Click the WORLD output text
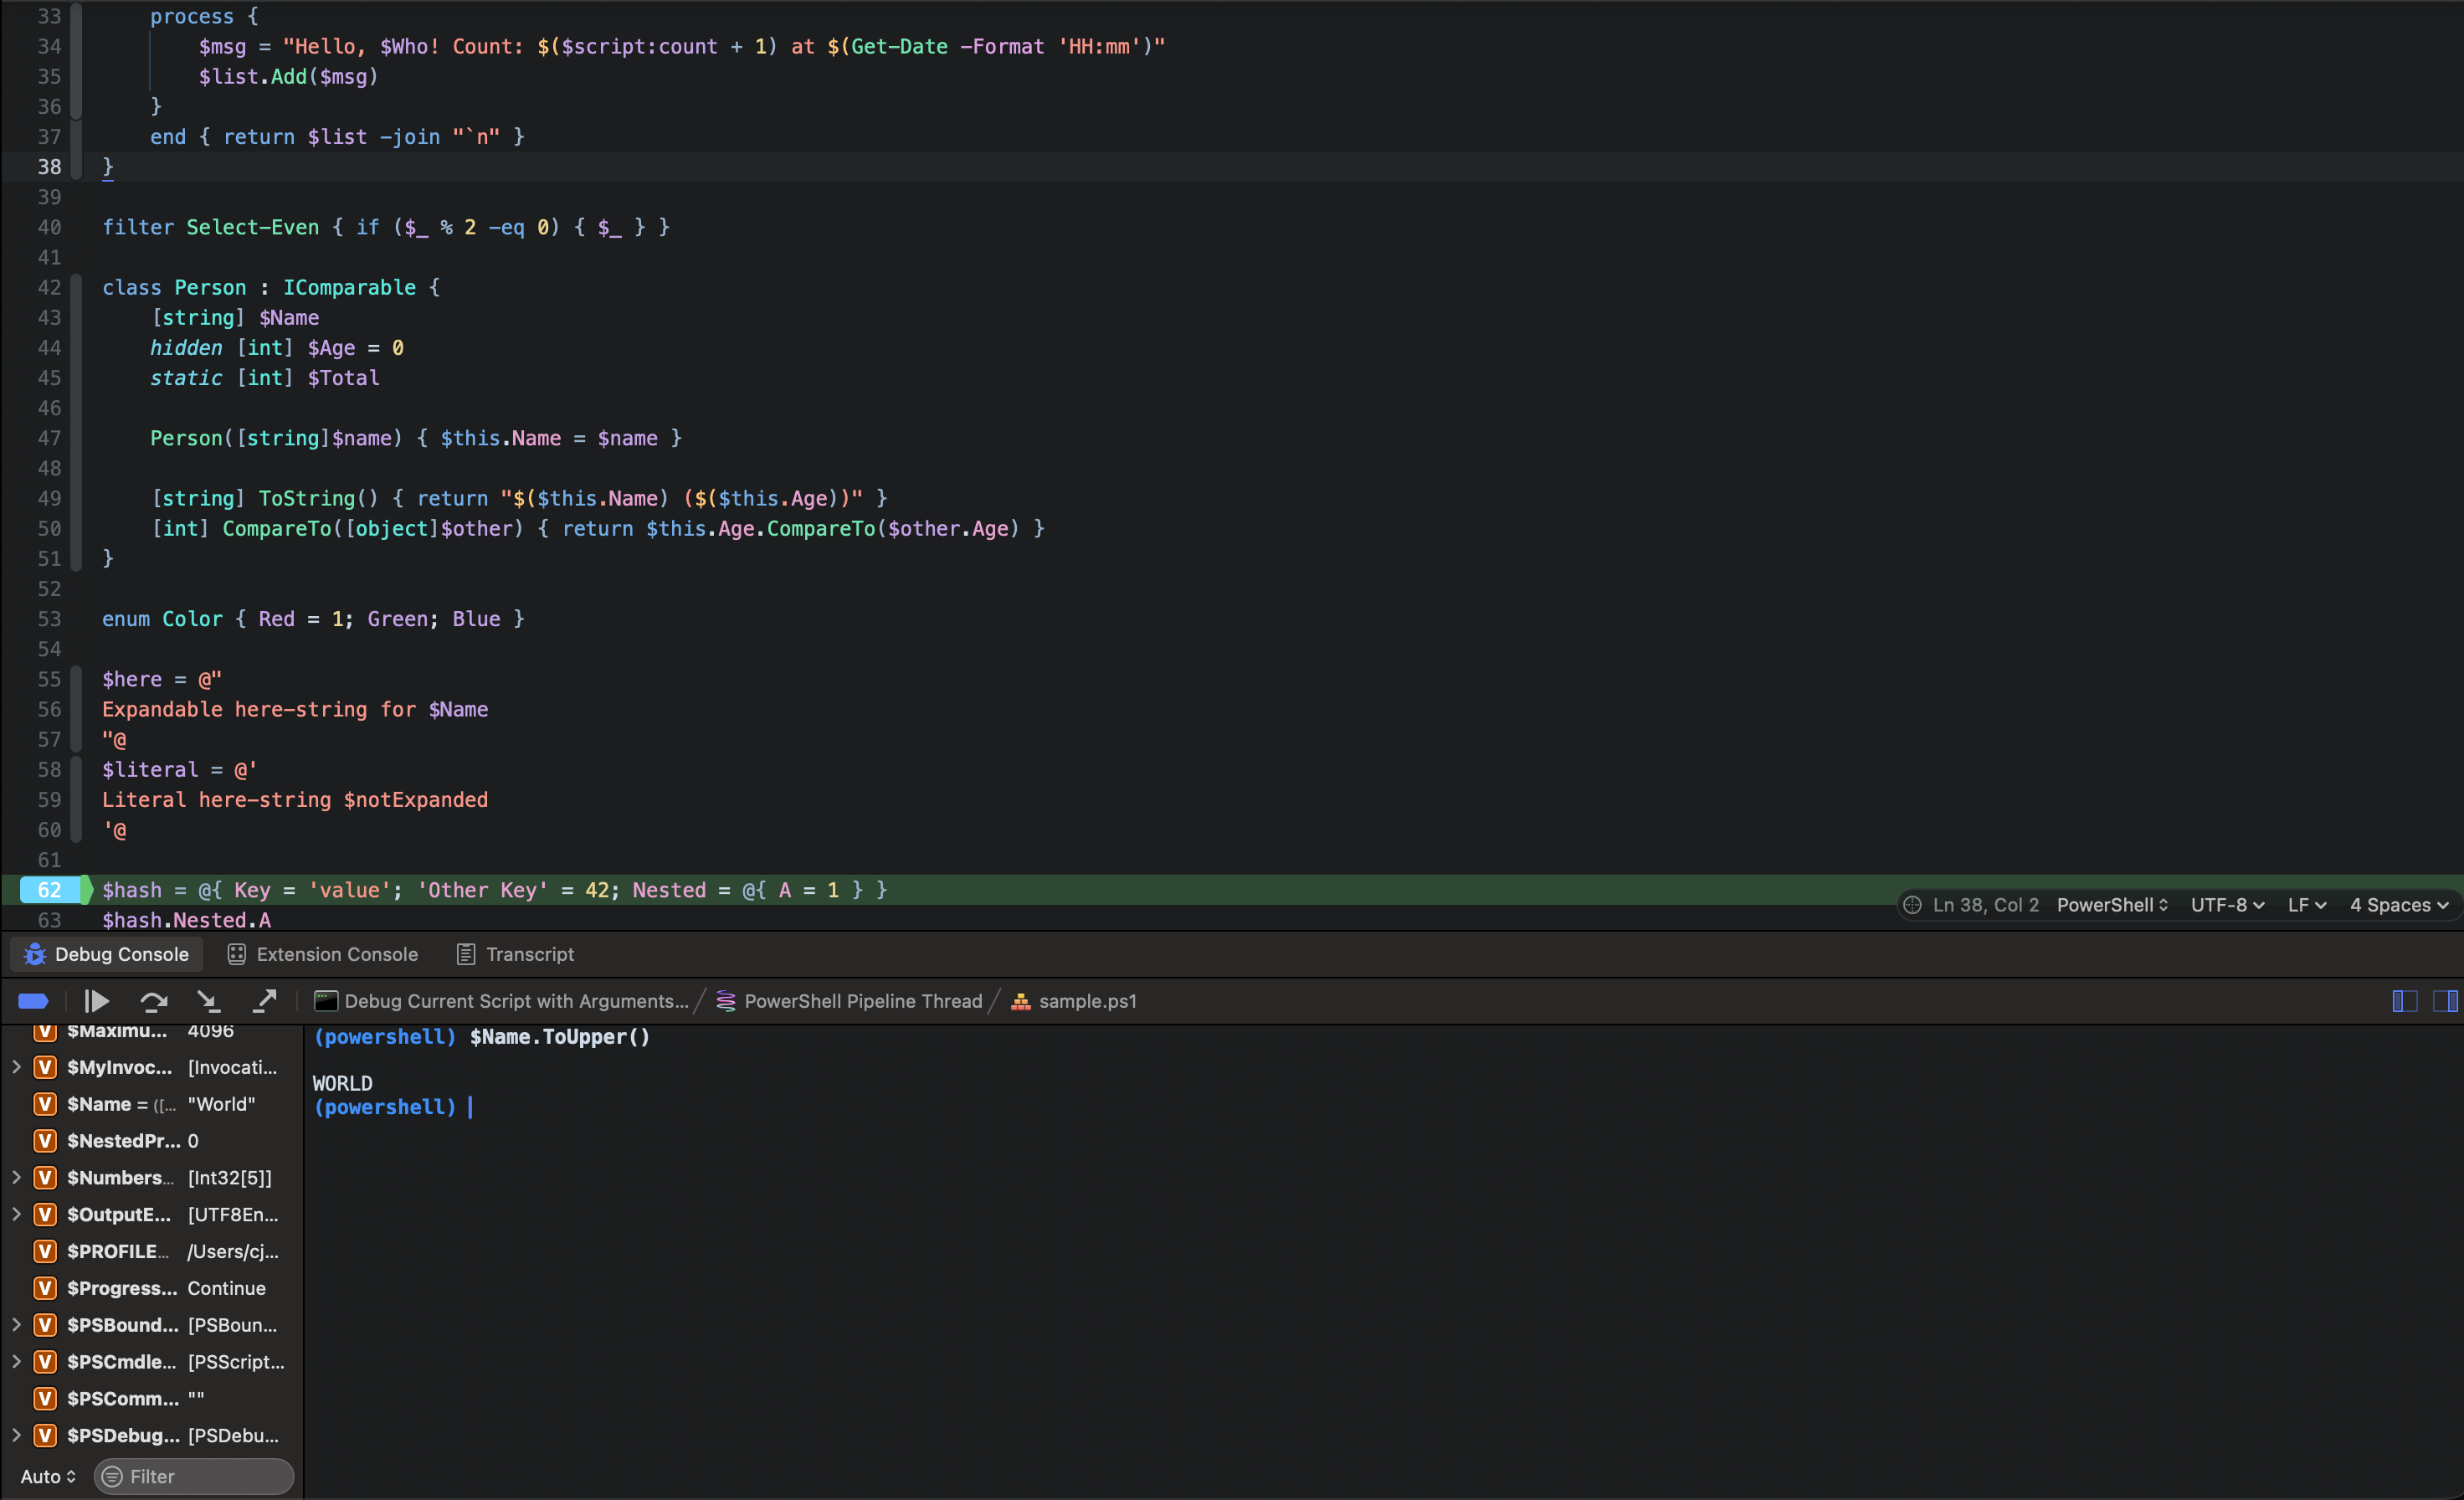Screen dimensions: 2464x1500 pos(343,1084)
